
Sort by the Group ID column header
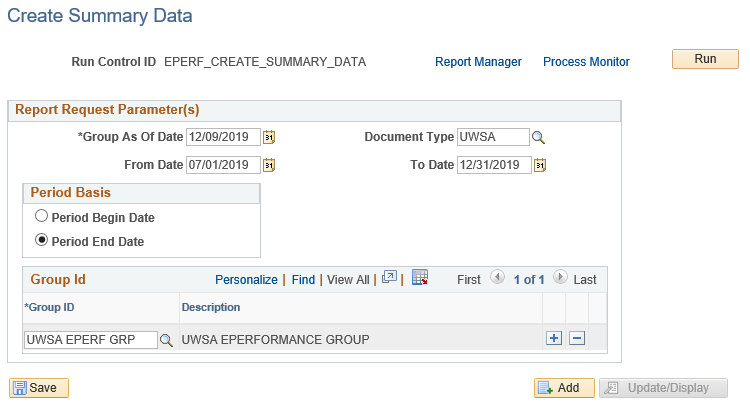click(49, 307)
